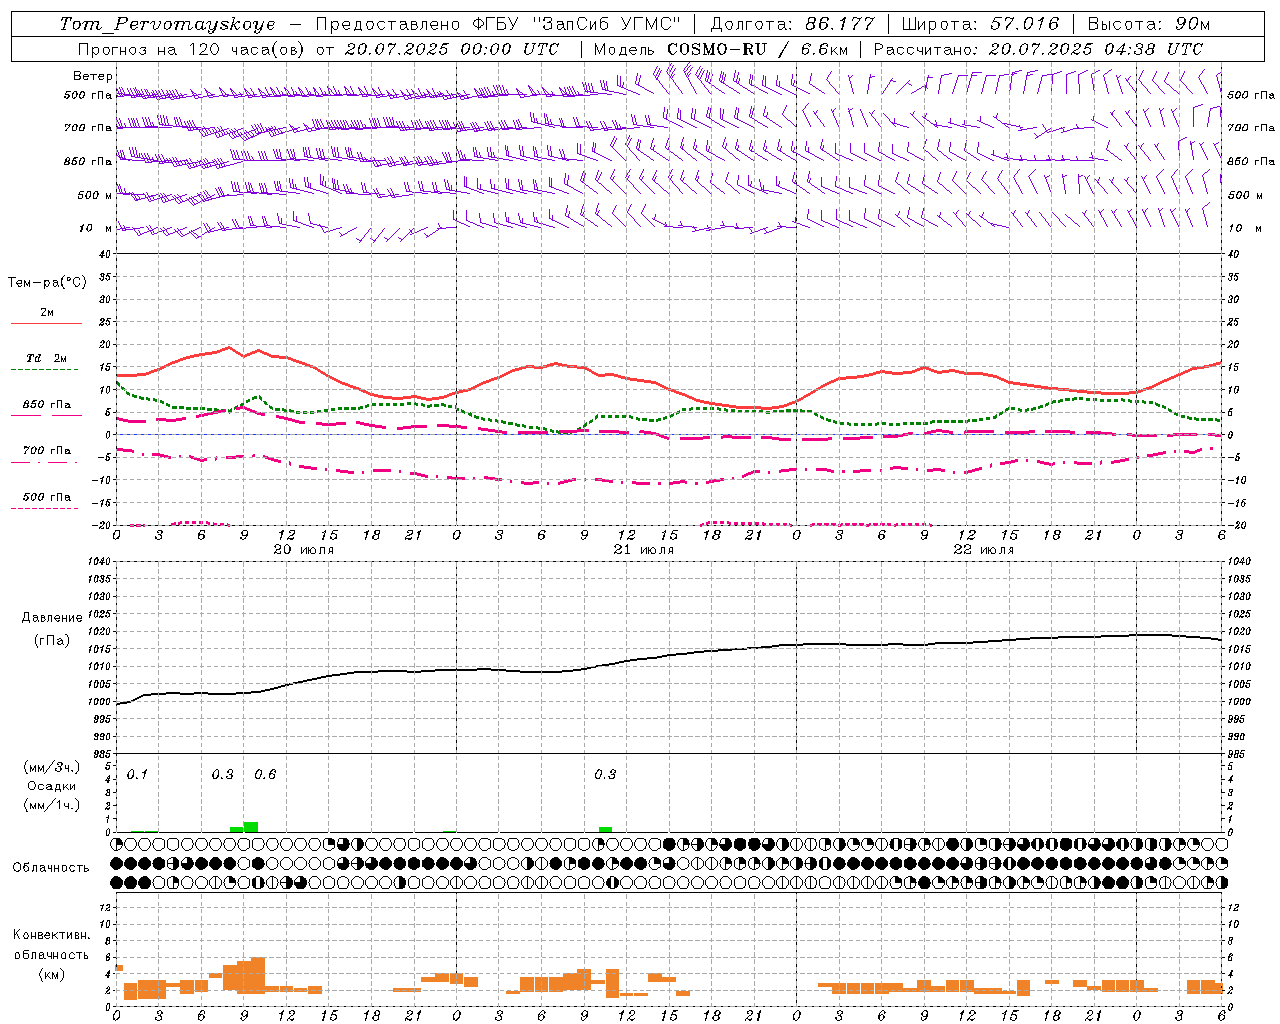Click the "Рассчитано: 20.07.2025 04:38 UTC" timestamp
Viewport: 1280px width, 1024px height.
coord(1038,49)
